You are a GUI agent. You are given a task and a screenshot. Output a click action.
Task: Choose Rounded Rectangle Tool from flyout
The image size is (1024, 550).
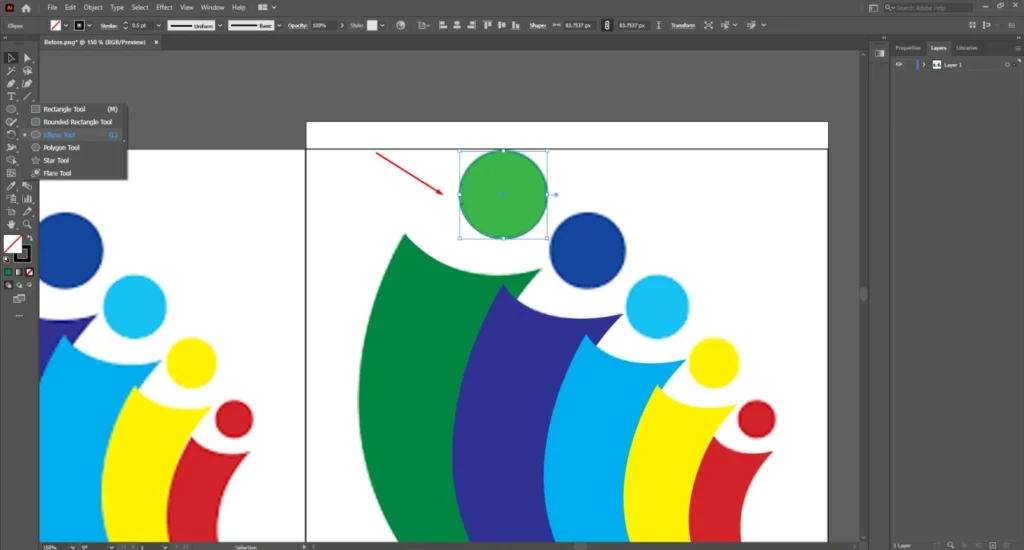pos(75,122)
